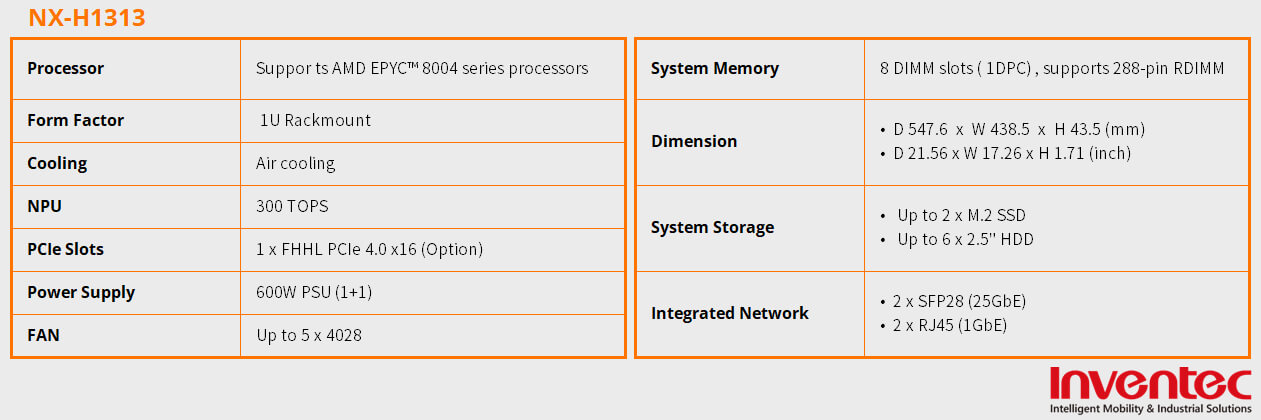Select the Processor row label
This screenshot has height=420, width=1261.
pos(66,69)
